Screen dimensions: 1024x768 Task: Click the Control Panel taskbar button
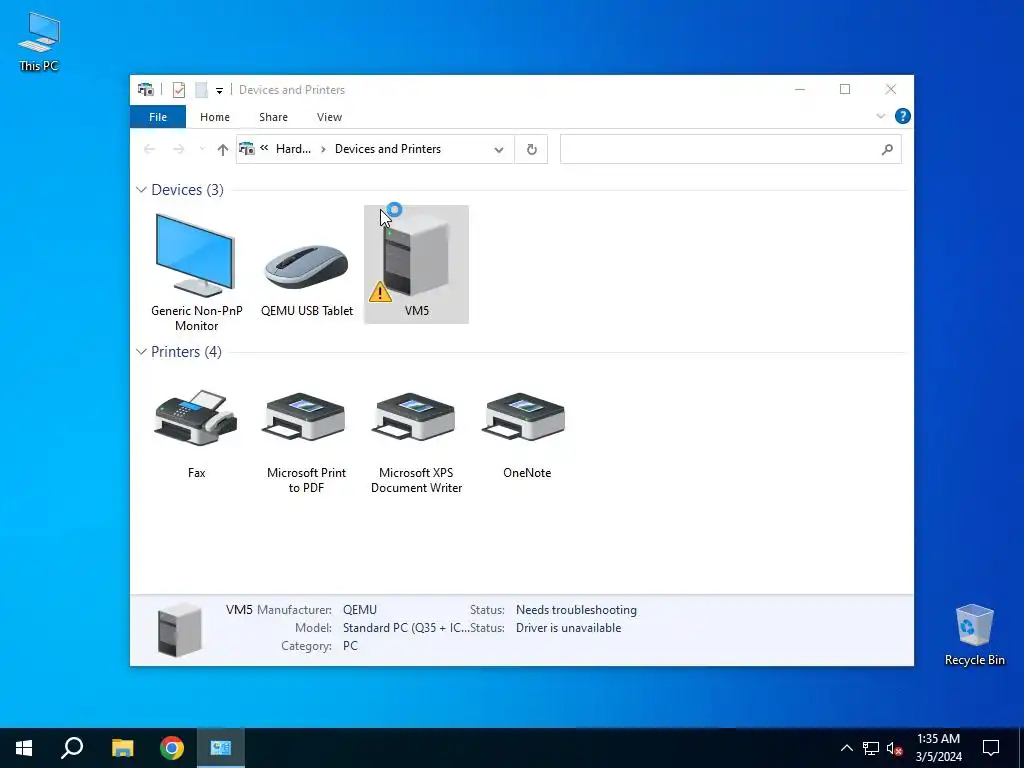coord(221,748)
